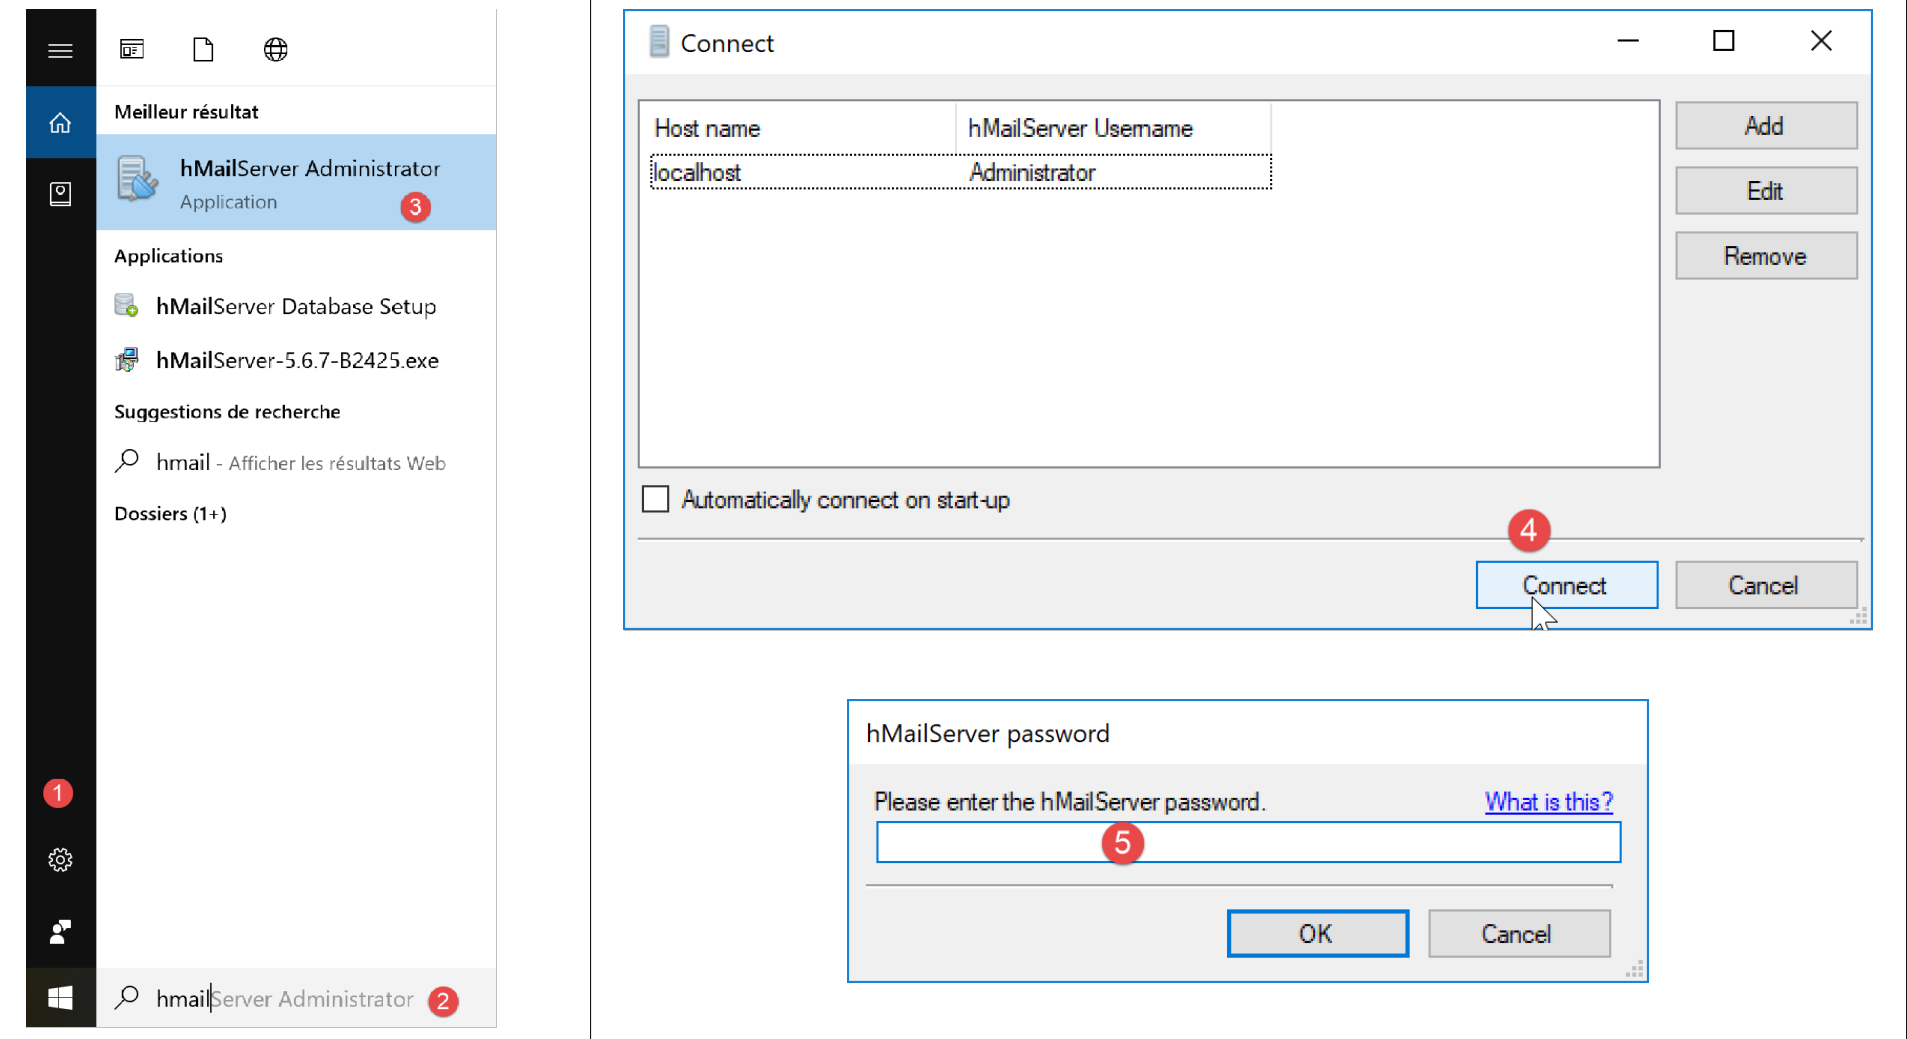
Task: Show web results for hmail
Action: coord(300,462)
